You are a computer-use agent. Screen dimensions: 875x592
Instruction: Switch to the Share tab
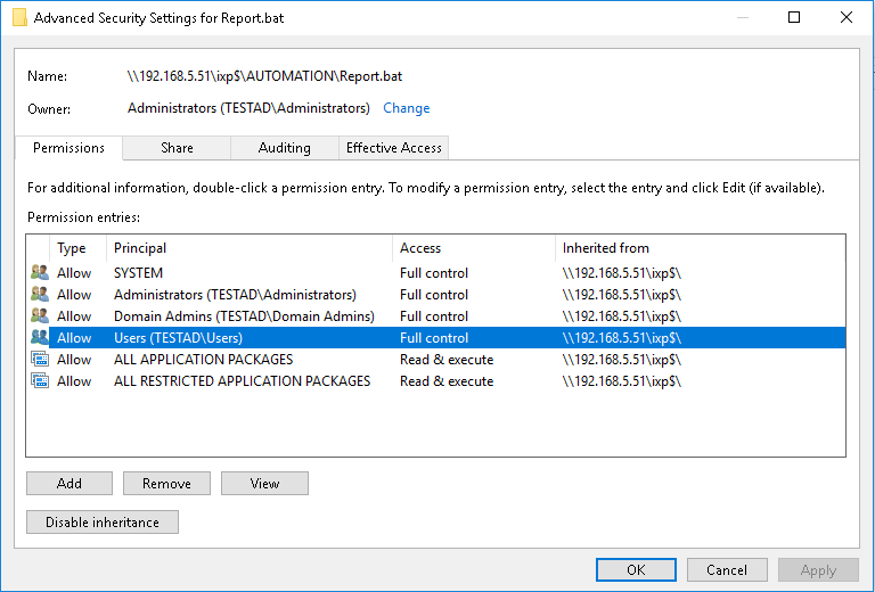pyautogui.click(x=176, y=147)
